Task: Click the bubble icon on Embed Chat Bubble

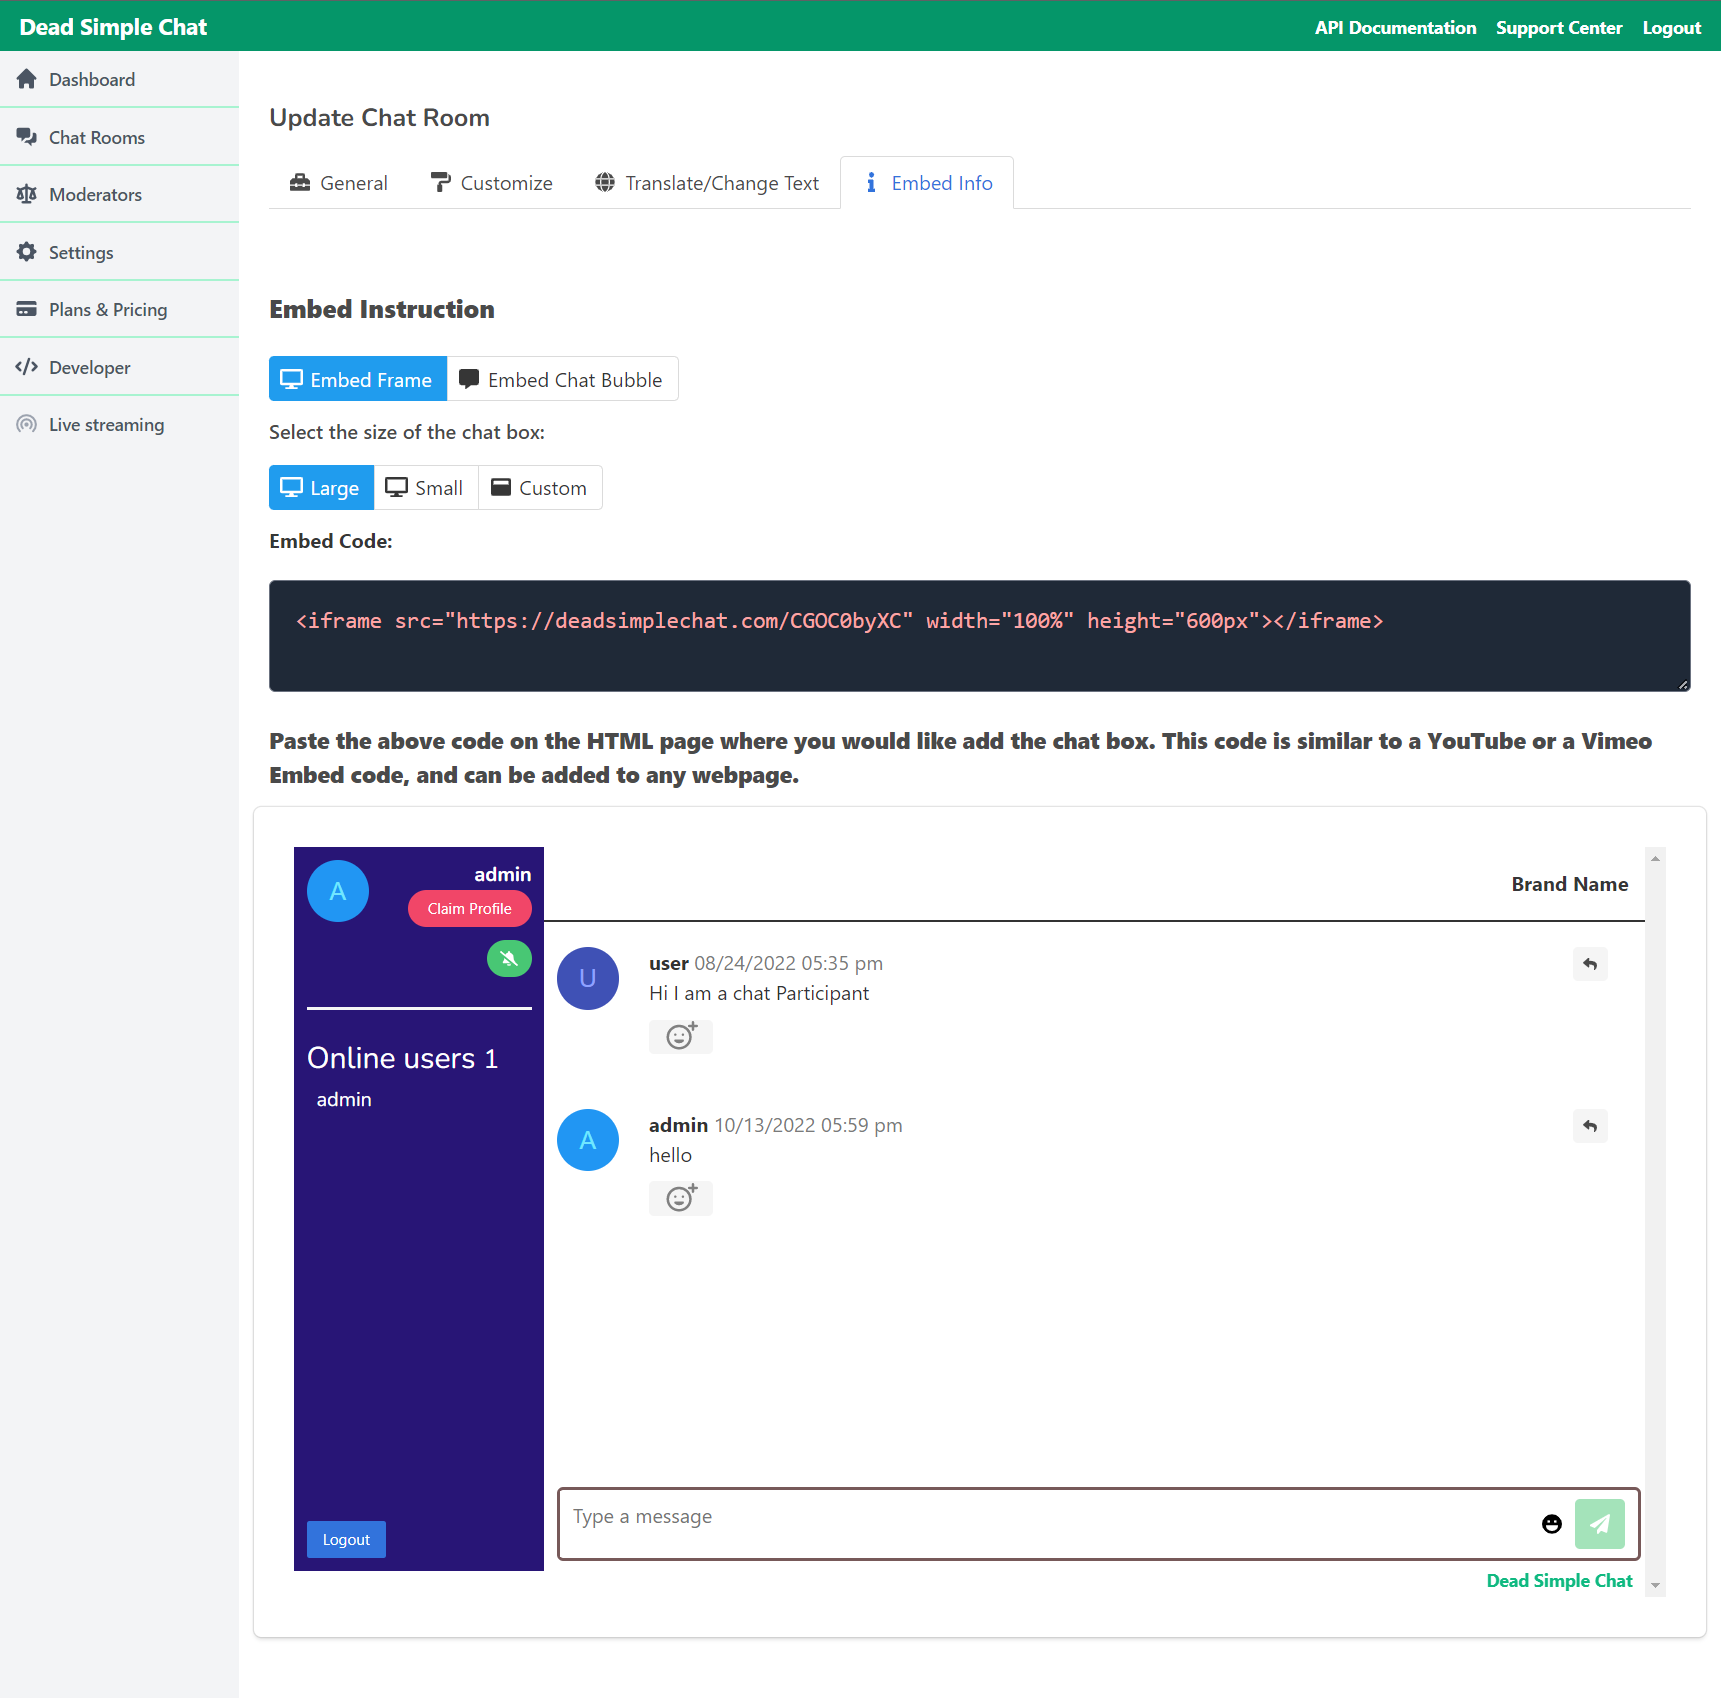Action: pyautogui.click(x=468, y=379)
